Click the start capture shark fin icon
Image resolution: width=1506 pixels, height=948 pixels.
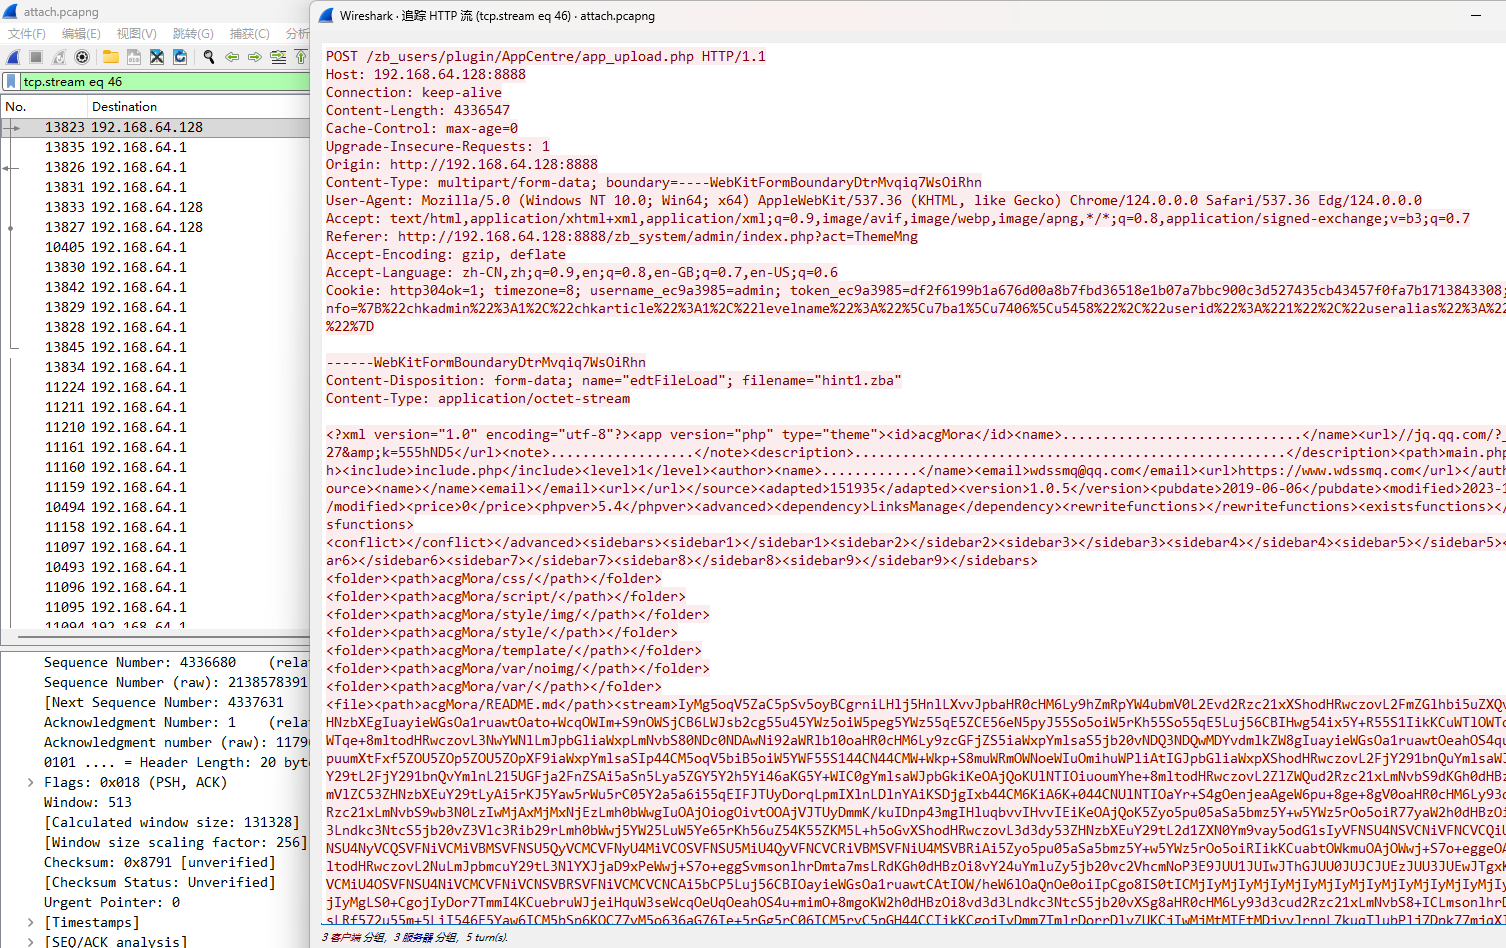click(x=13, y=57)
